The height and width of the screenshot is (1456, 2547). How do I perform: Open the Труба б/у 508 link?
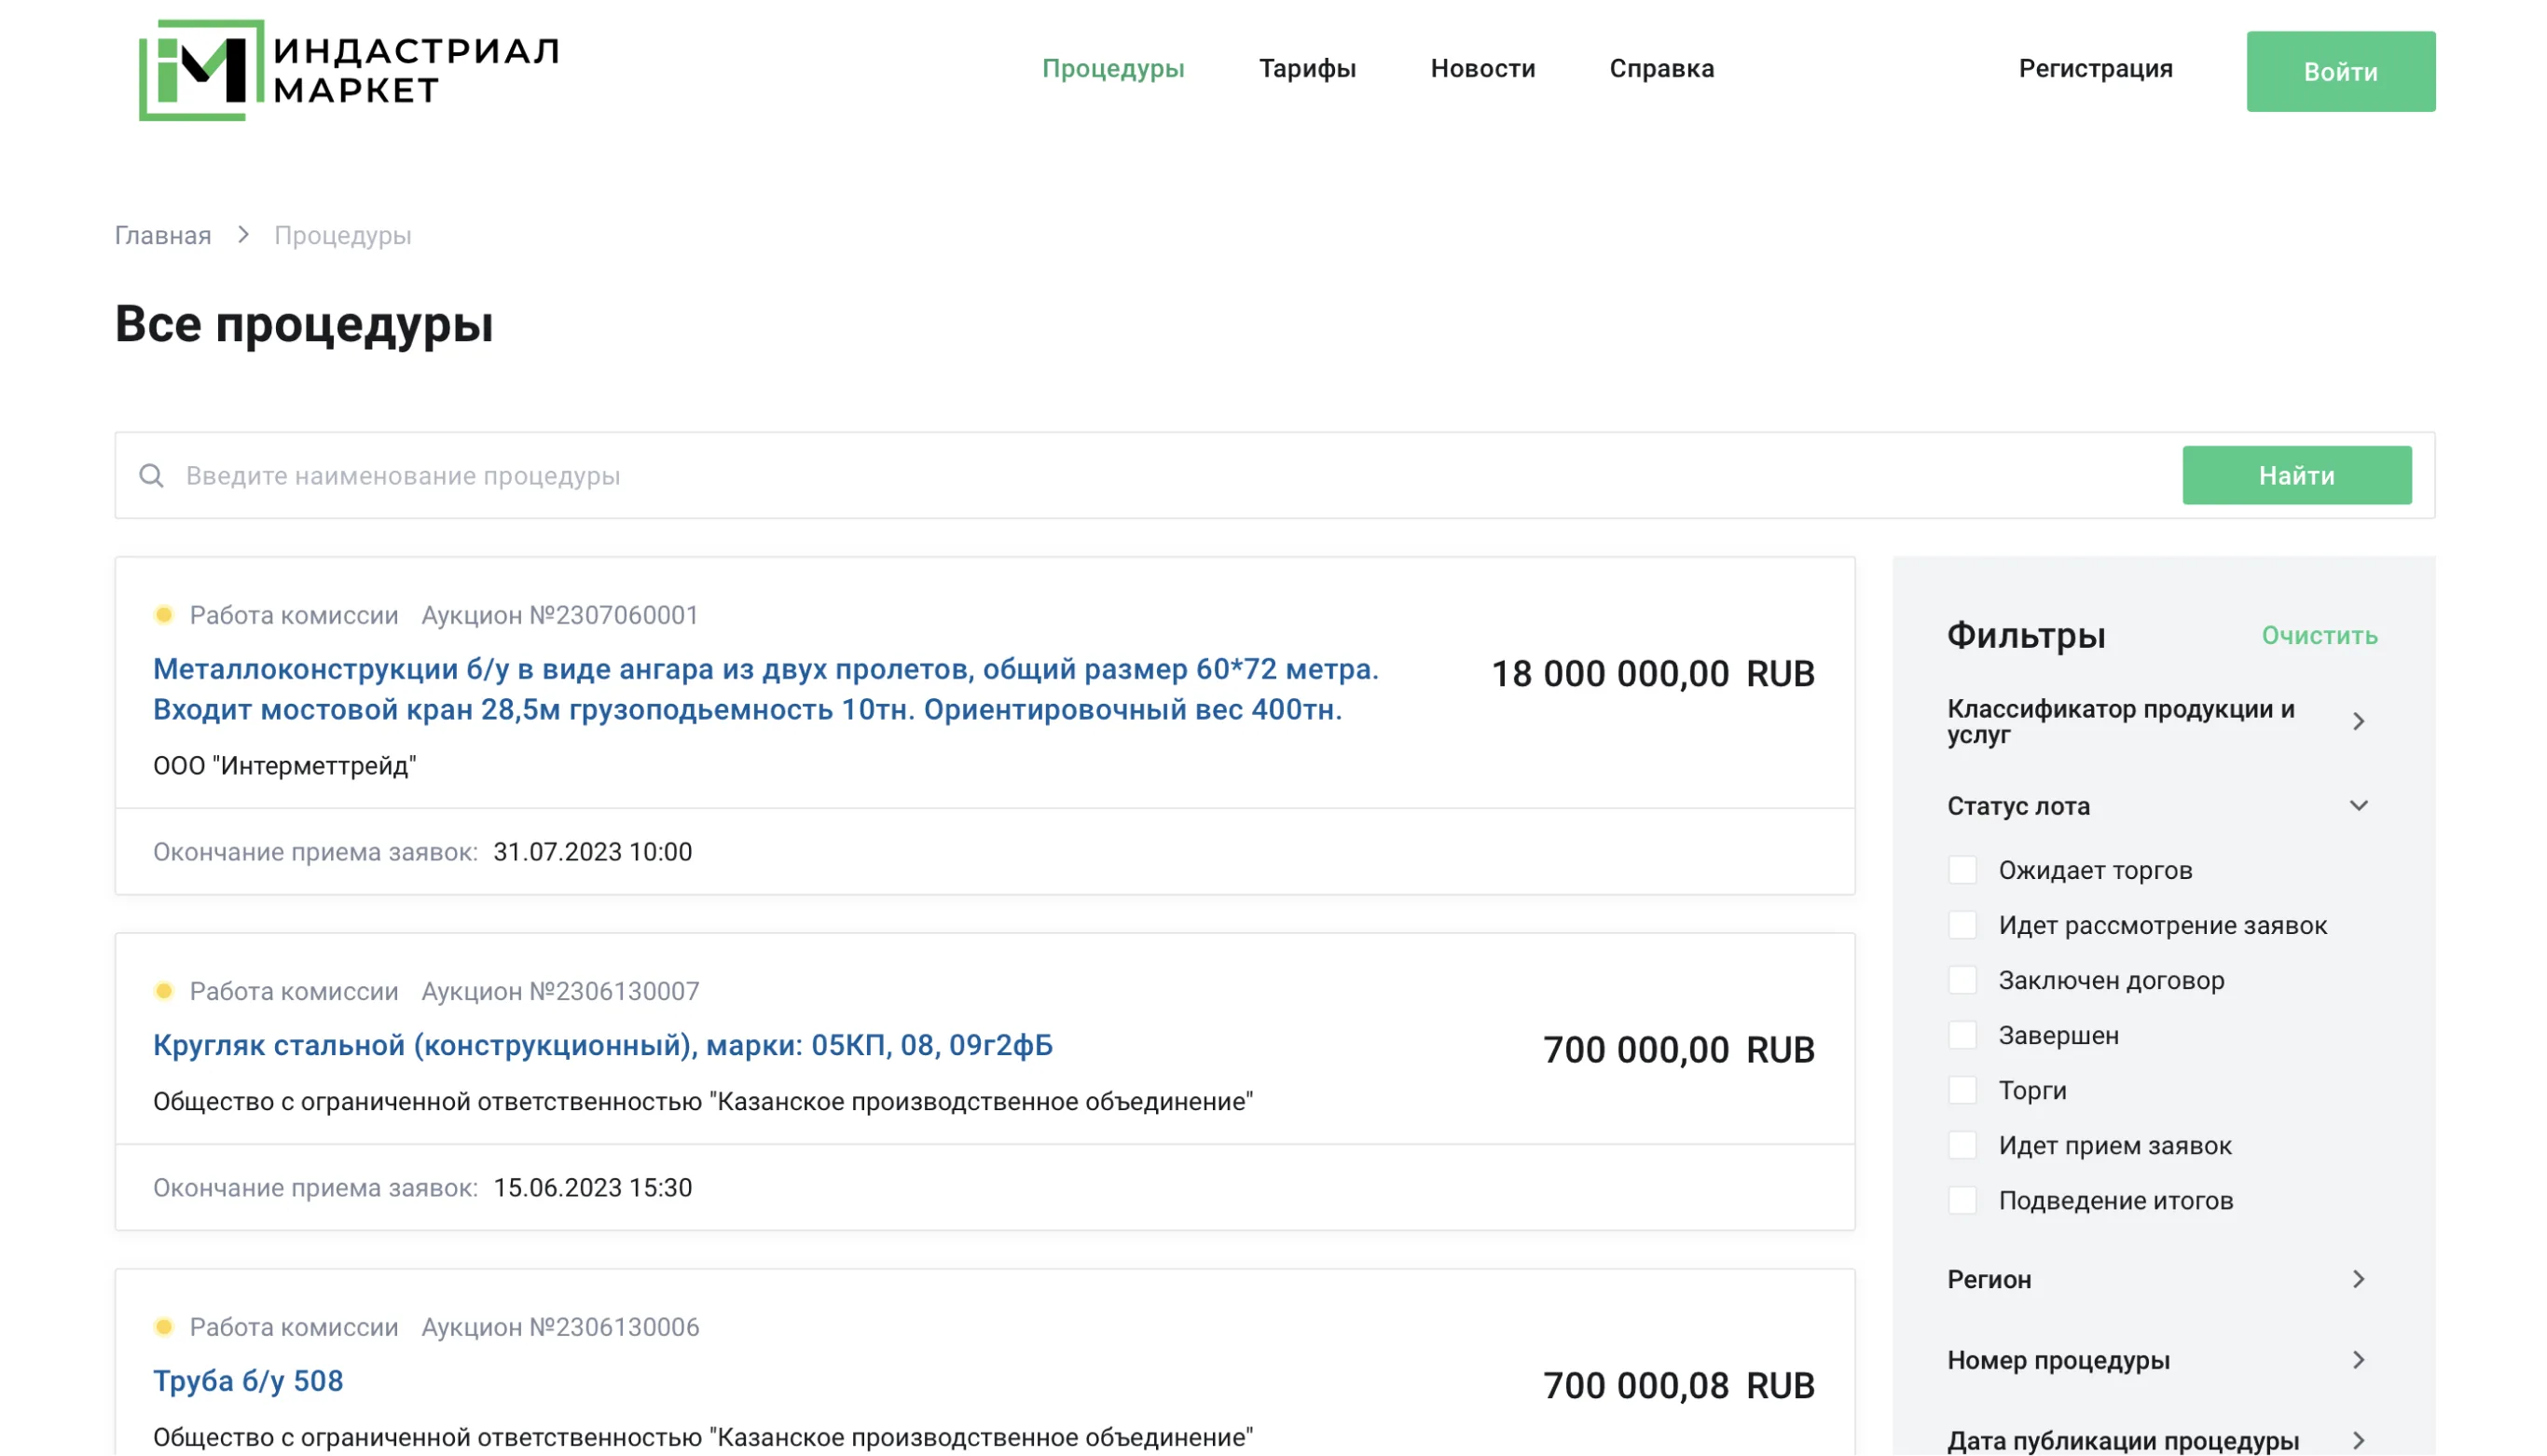coord(248,1381)
